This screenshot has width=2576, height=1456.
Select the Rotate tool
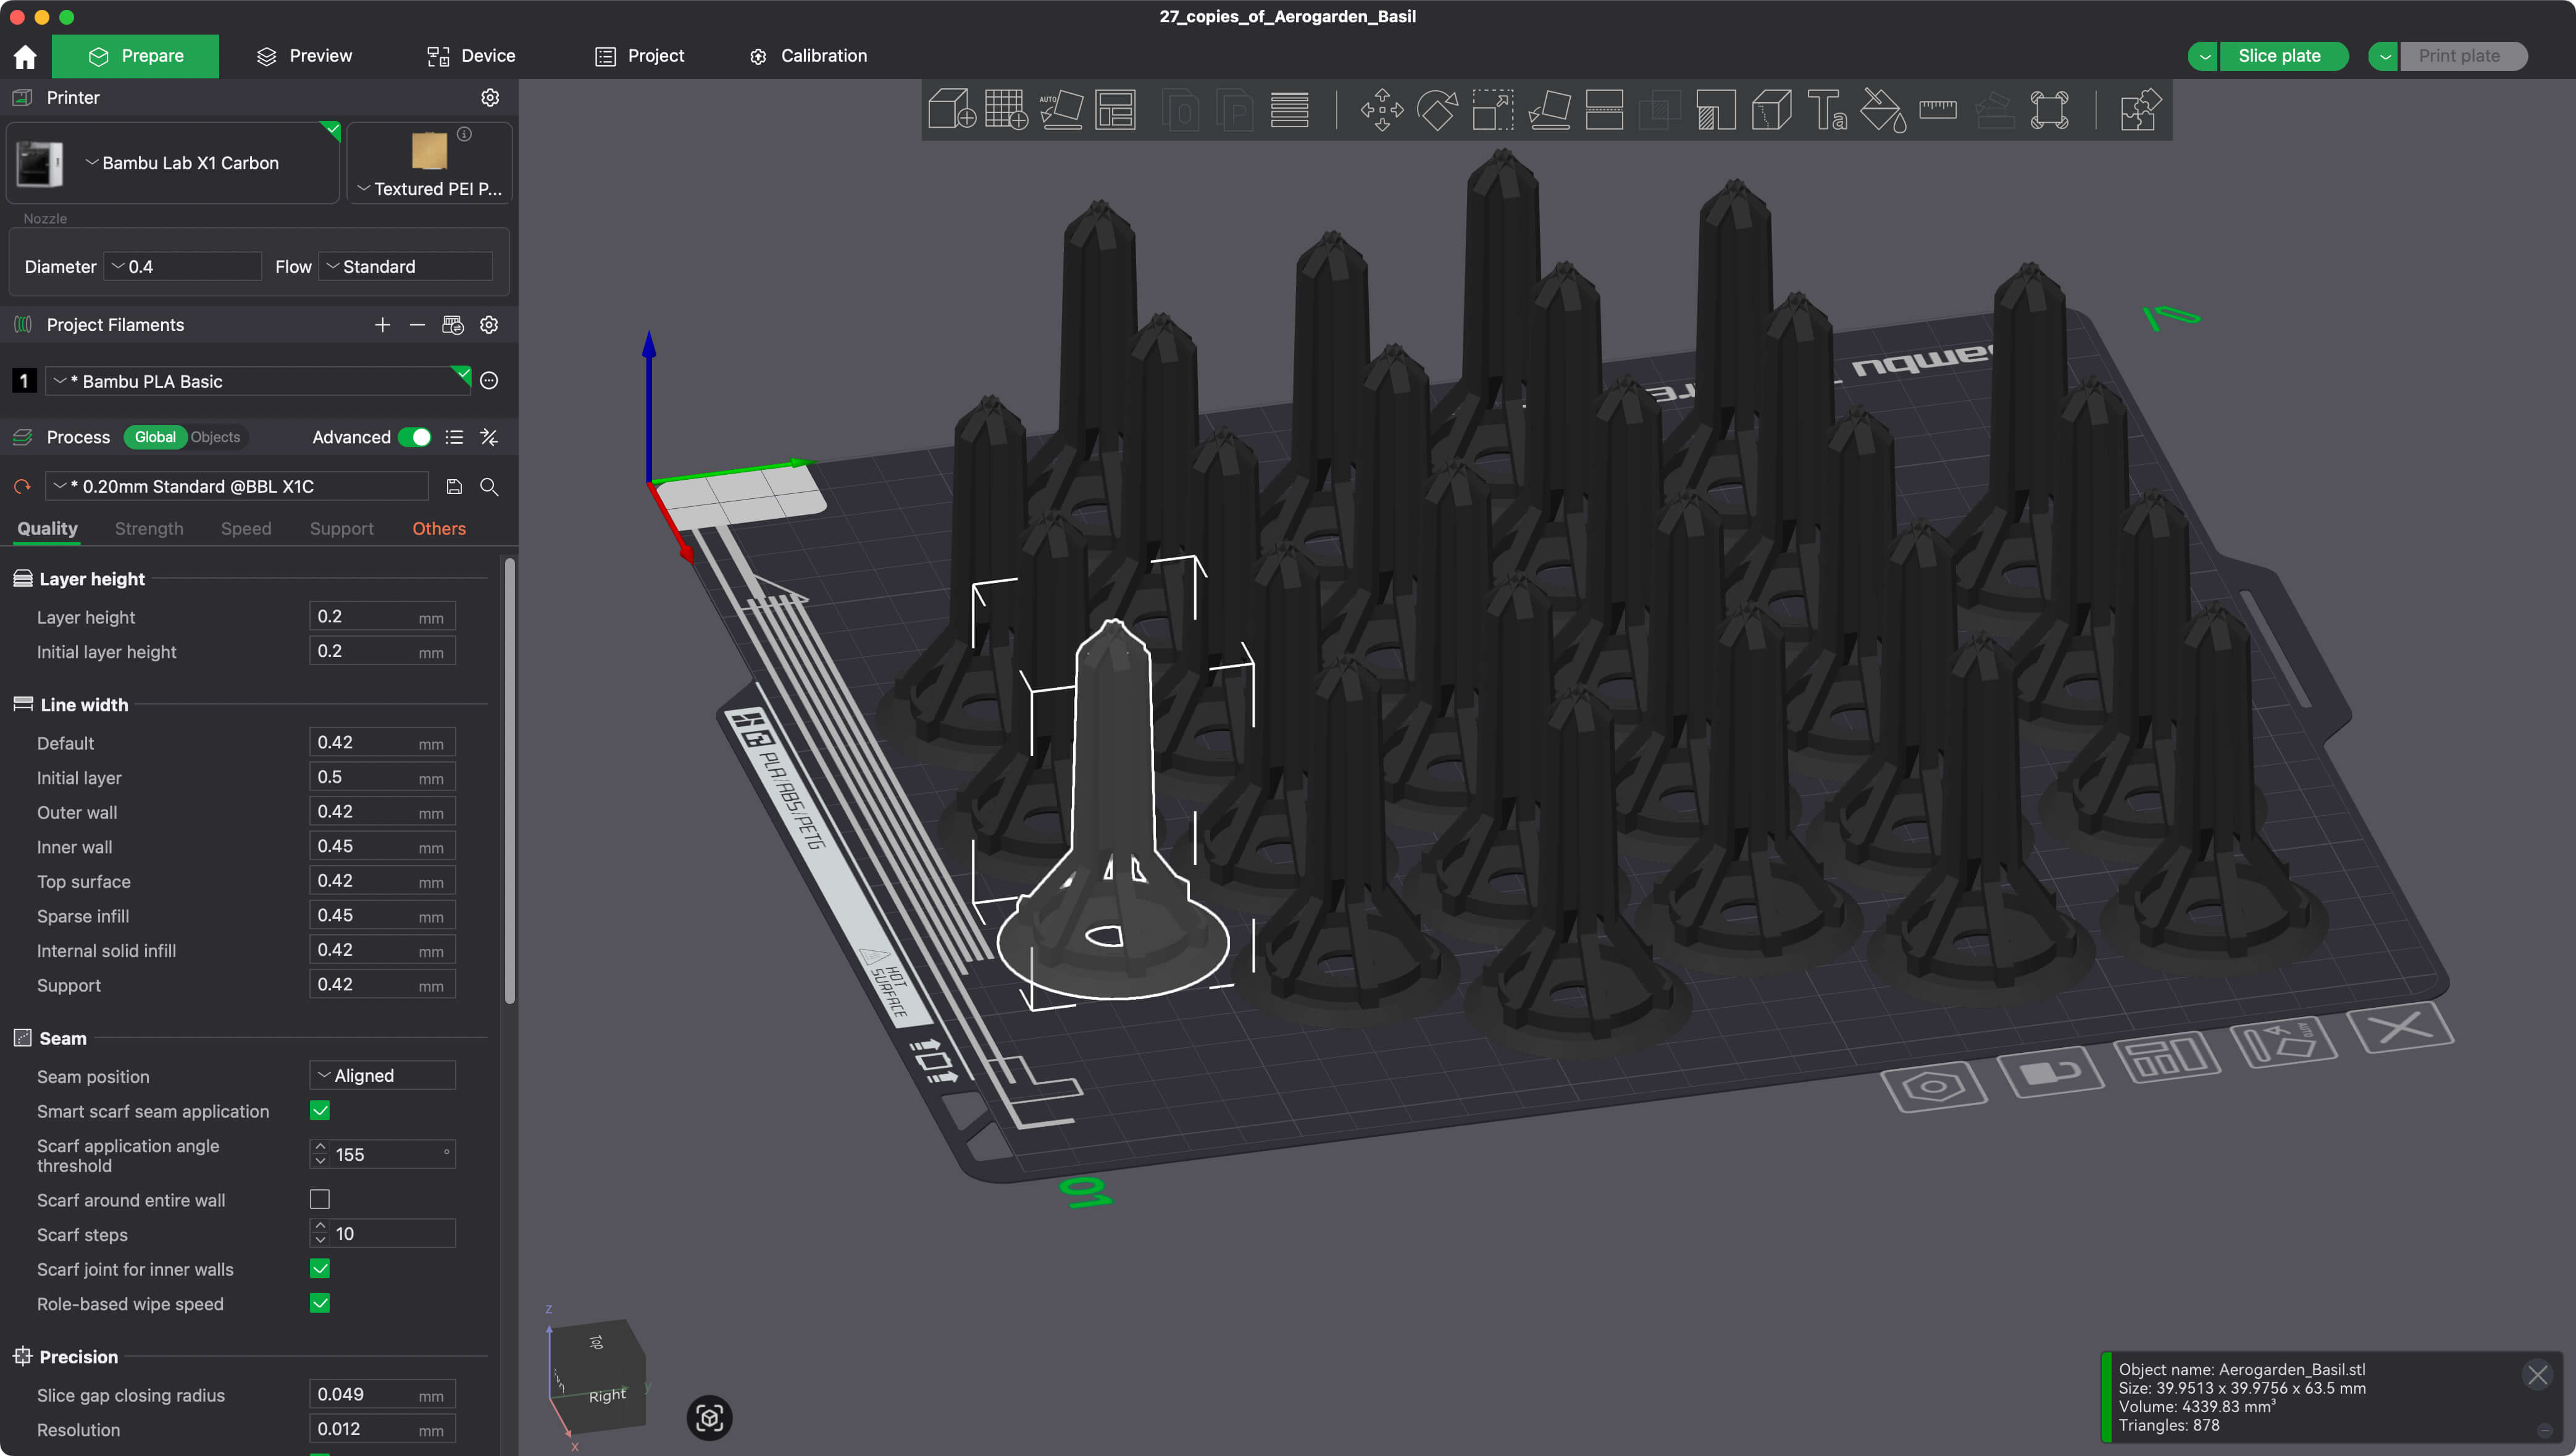[x=1437, y=109]
